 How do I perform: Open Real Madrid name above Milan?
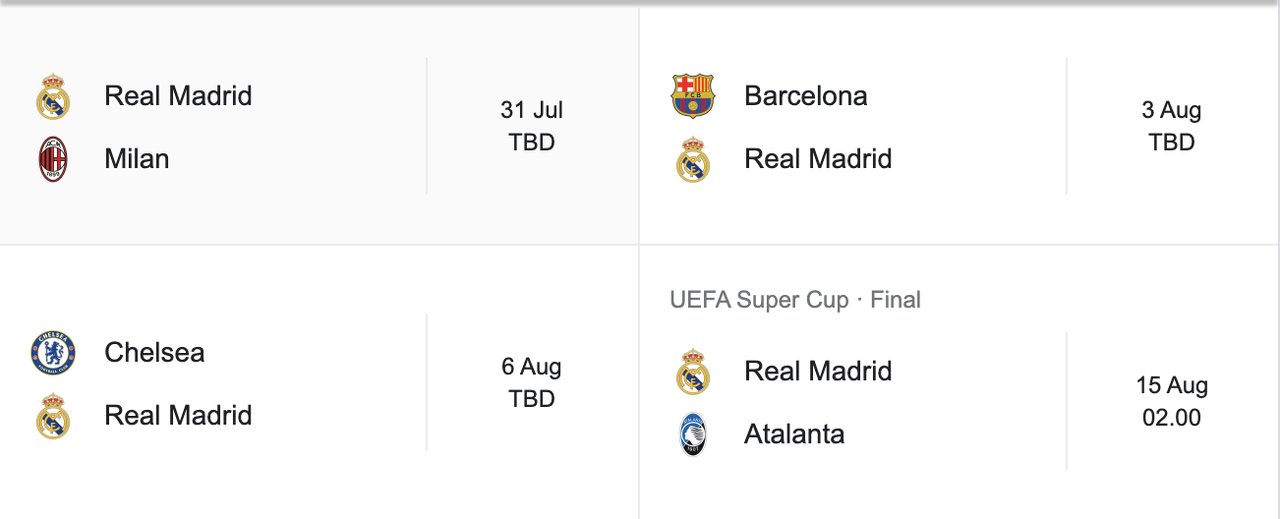click(178, 96)
